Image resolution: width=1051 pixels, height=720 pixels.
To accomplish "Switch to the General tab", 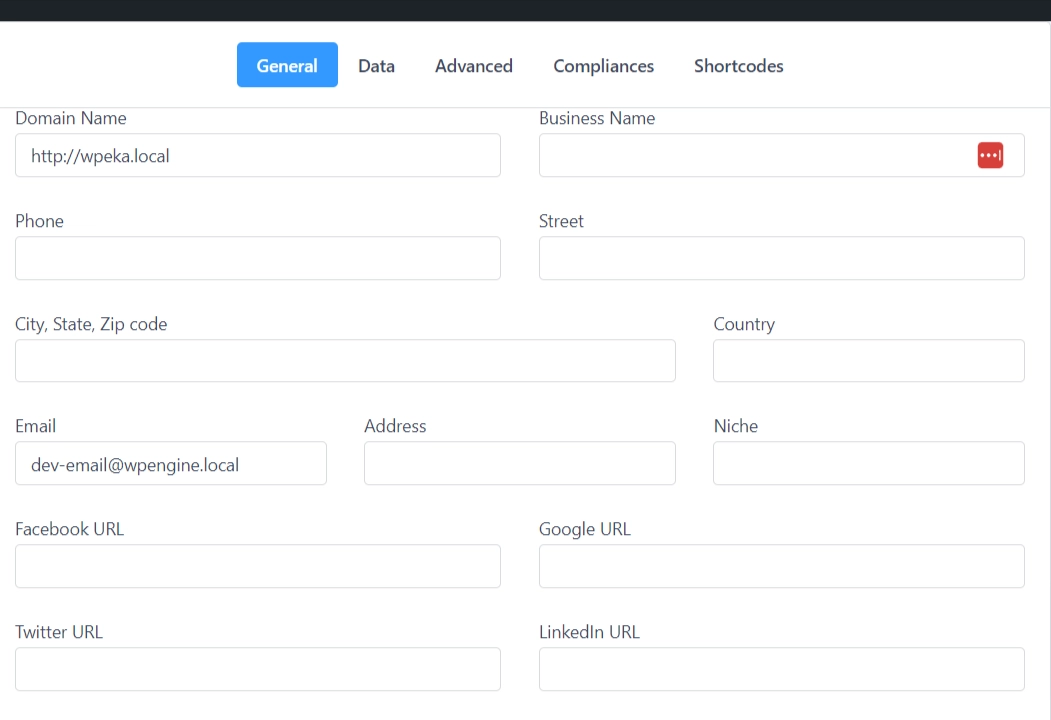I will point(287,66).
